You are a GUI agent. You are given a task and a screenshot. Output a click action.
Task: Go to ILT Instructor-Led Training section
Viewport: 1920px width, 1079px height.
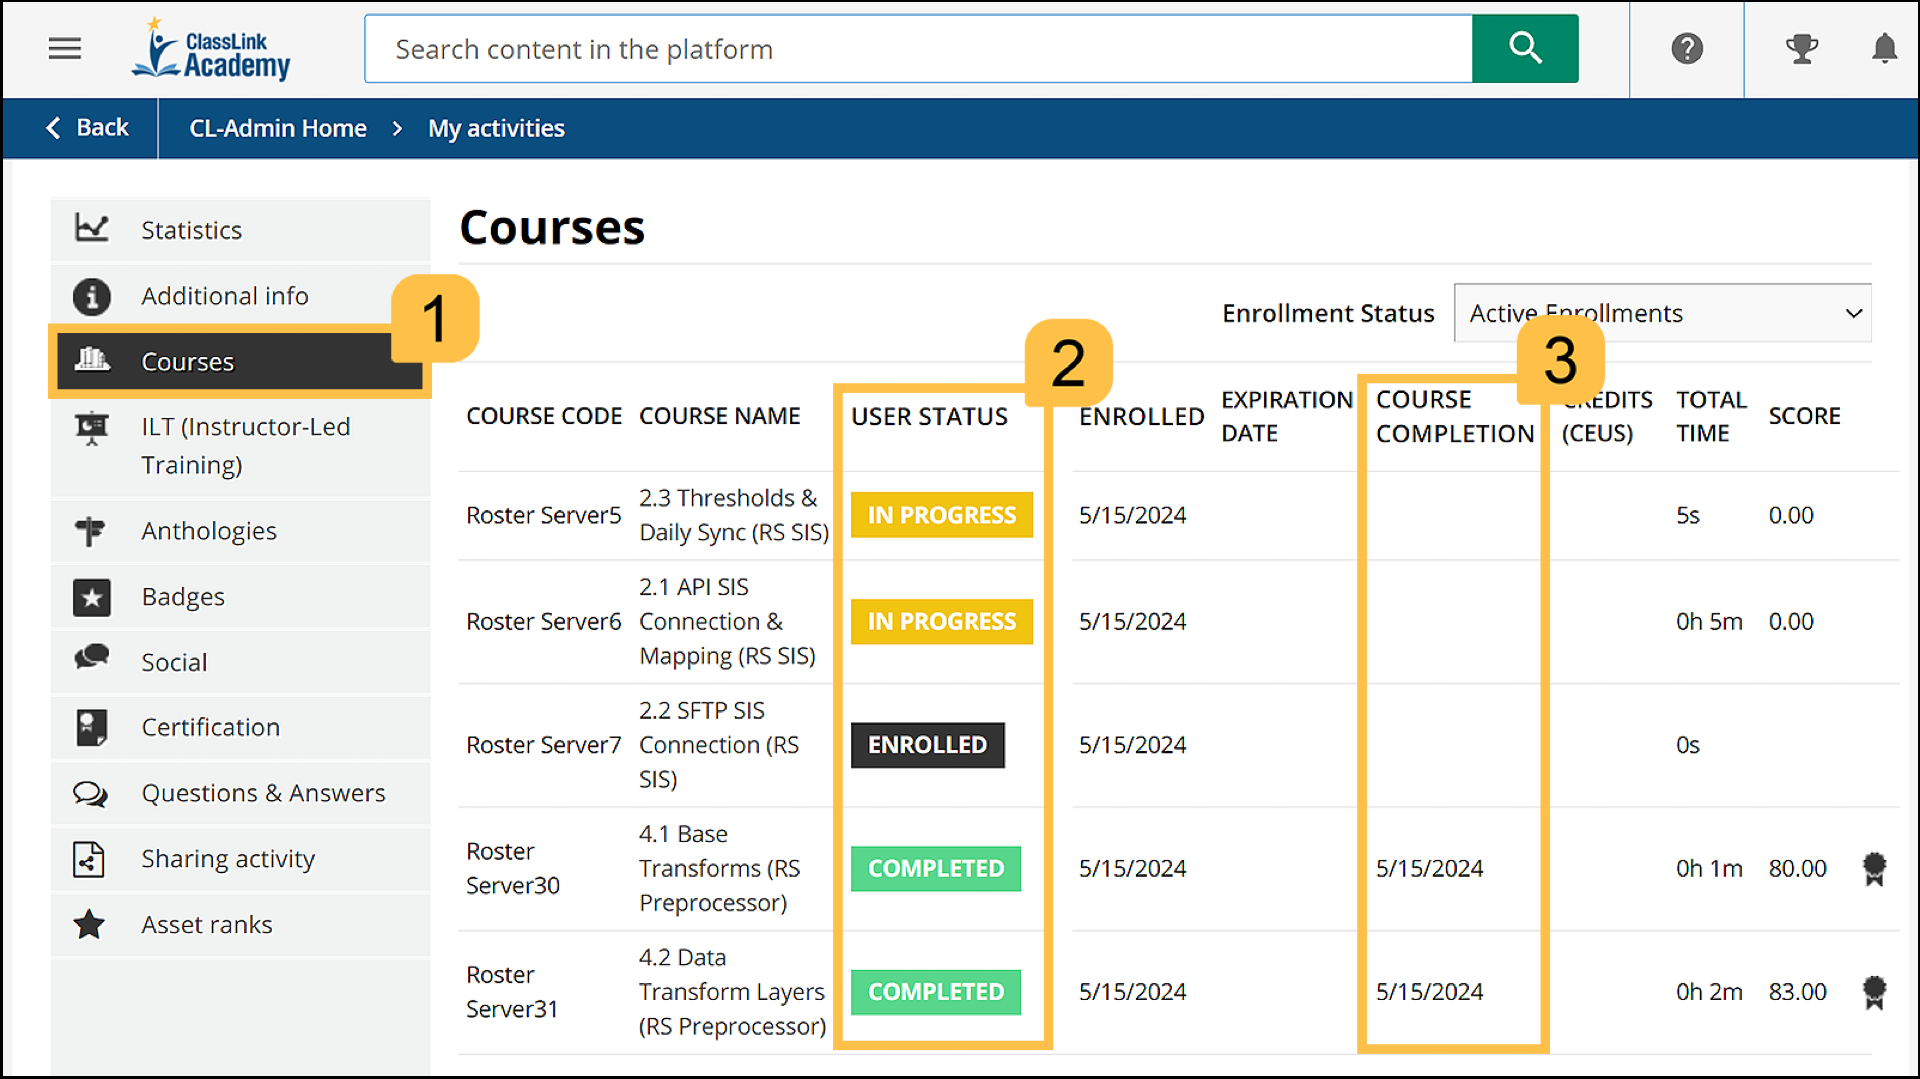[245, 445]
